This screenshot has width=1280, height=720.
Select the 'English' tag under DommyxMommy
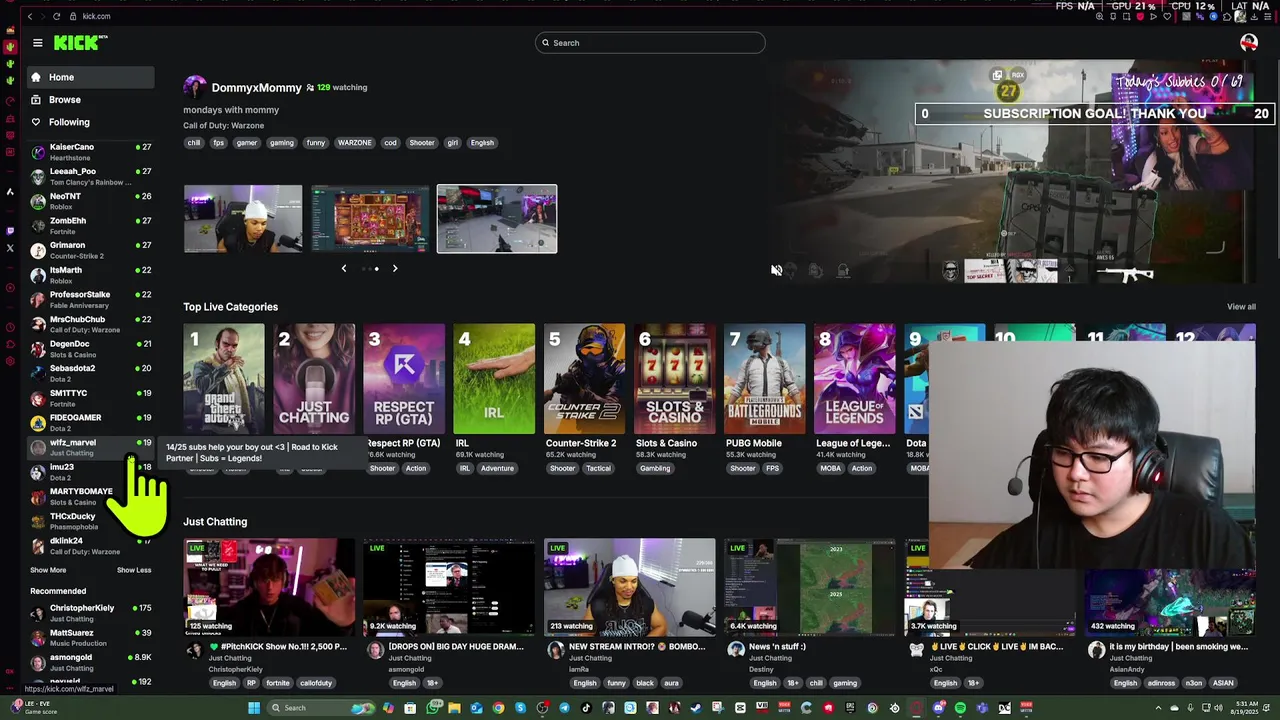[x=482, y=143]
